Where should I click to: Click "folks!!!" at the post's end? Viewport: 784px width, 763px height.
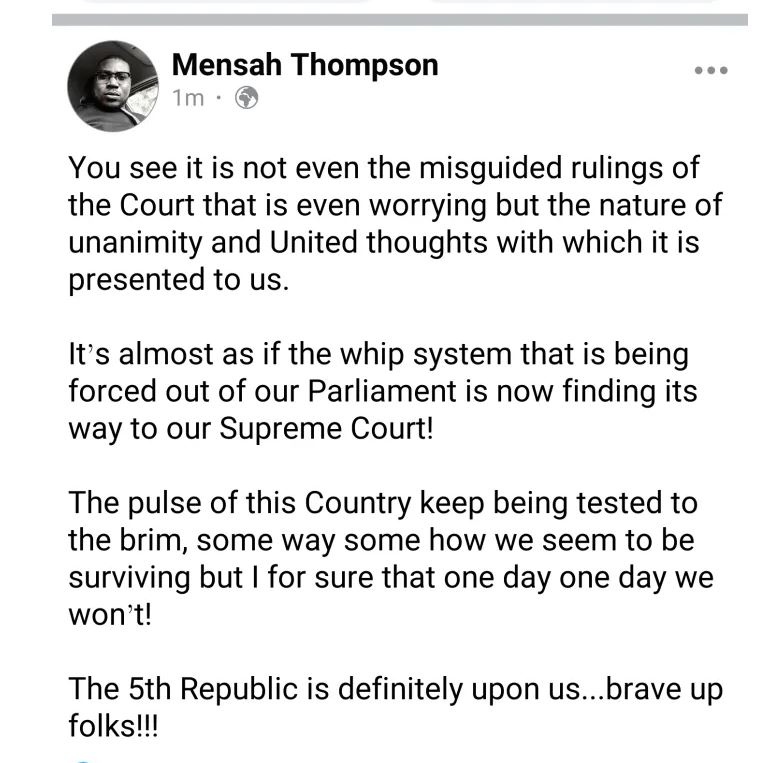pos(113,727)
